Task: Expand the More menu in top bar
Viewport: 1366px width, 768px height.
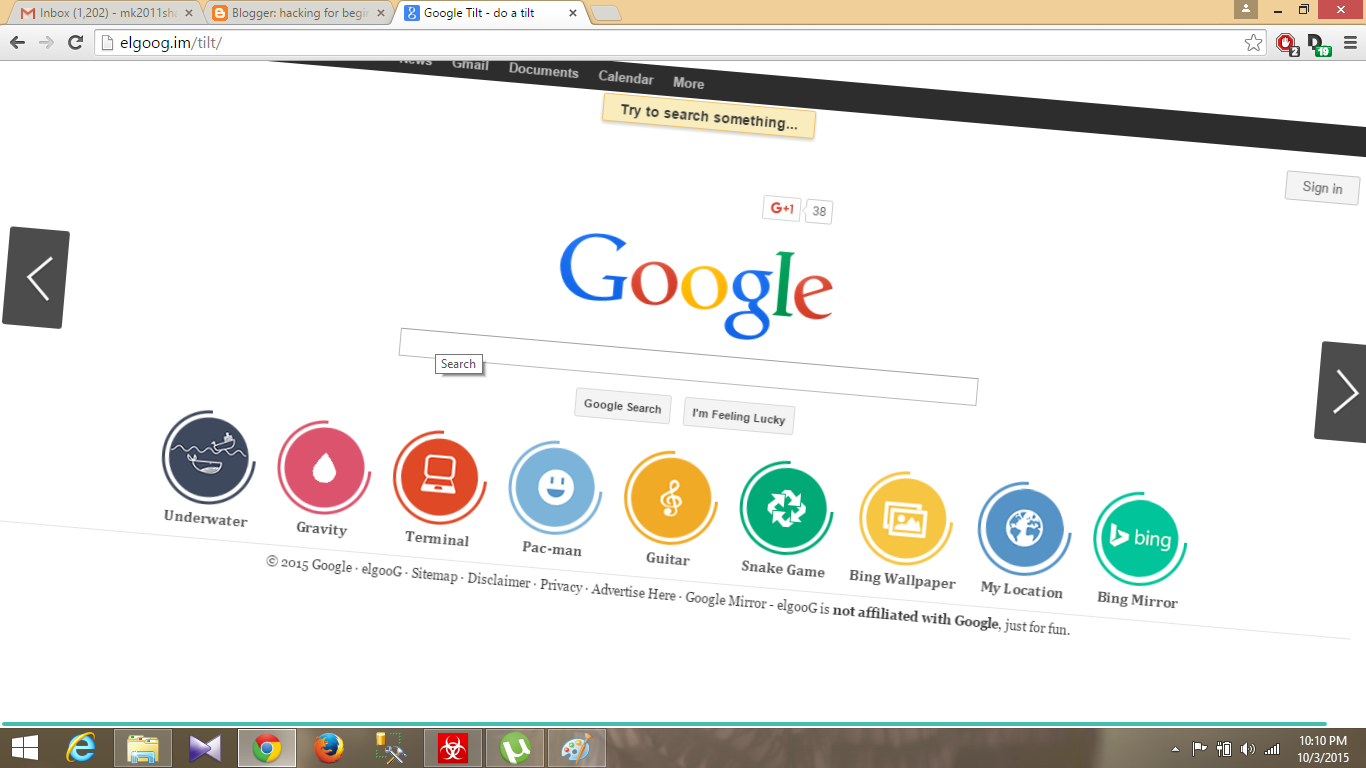Action: point(688,83)
